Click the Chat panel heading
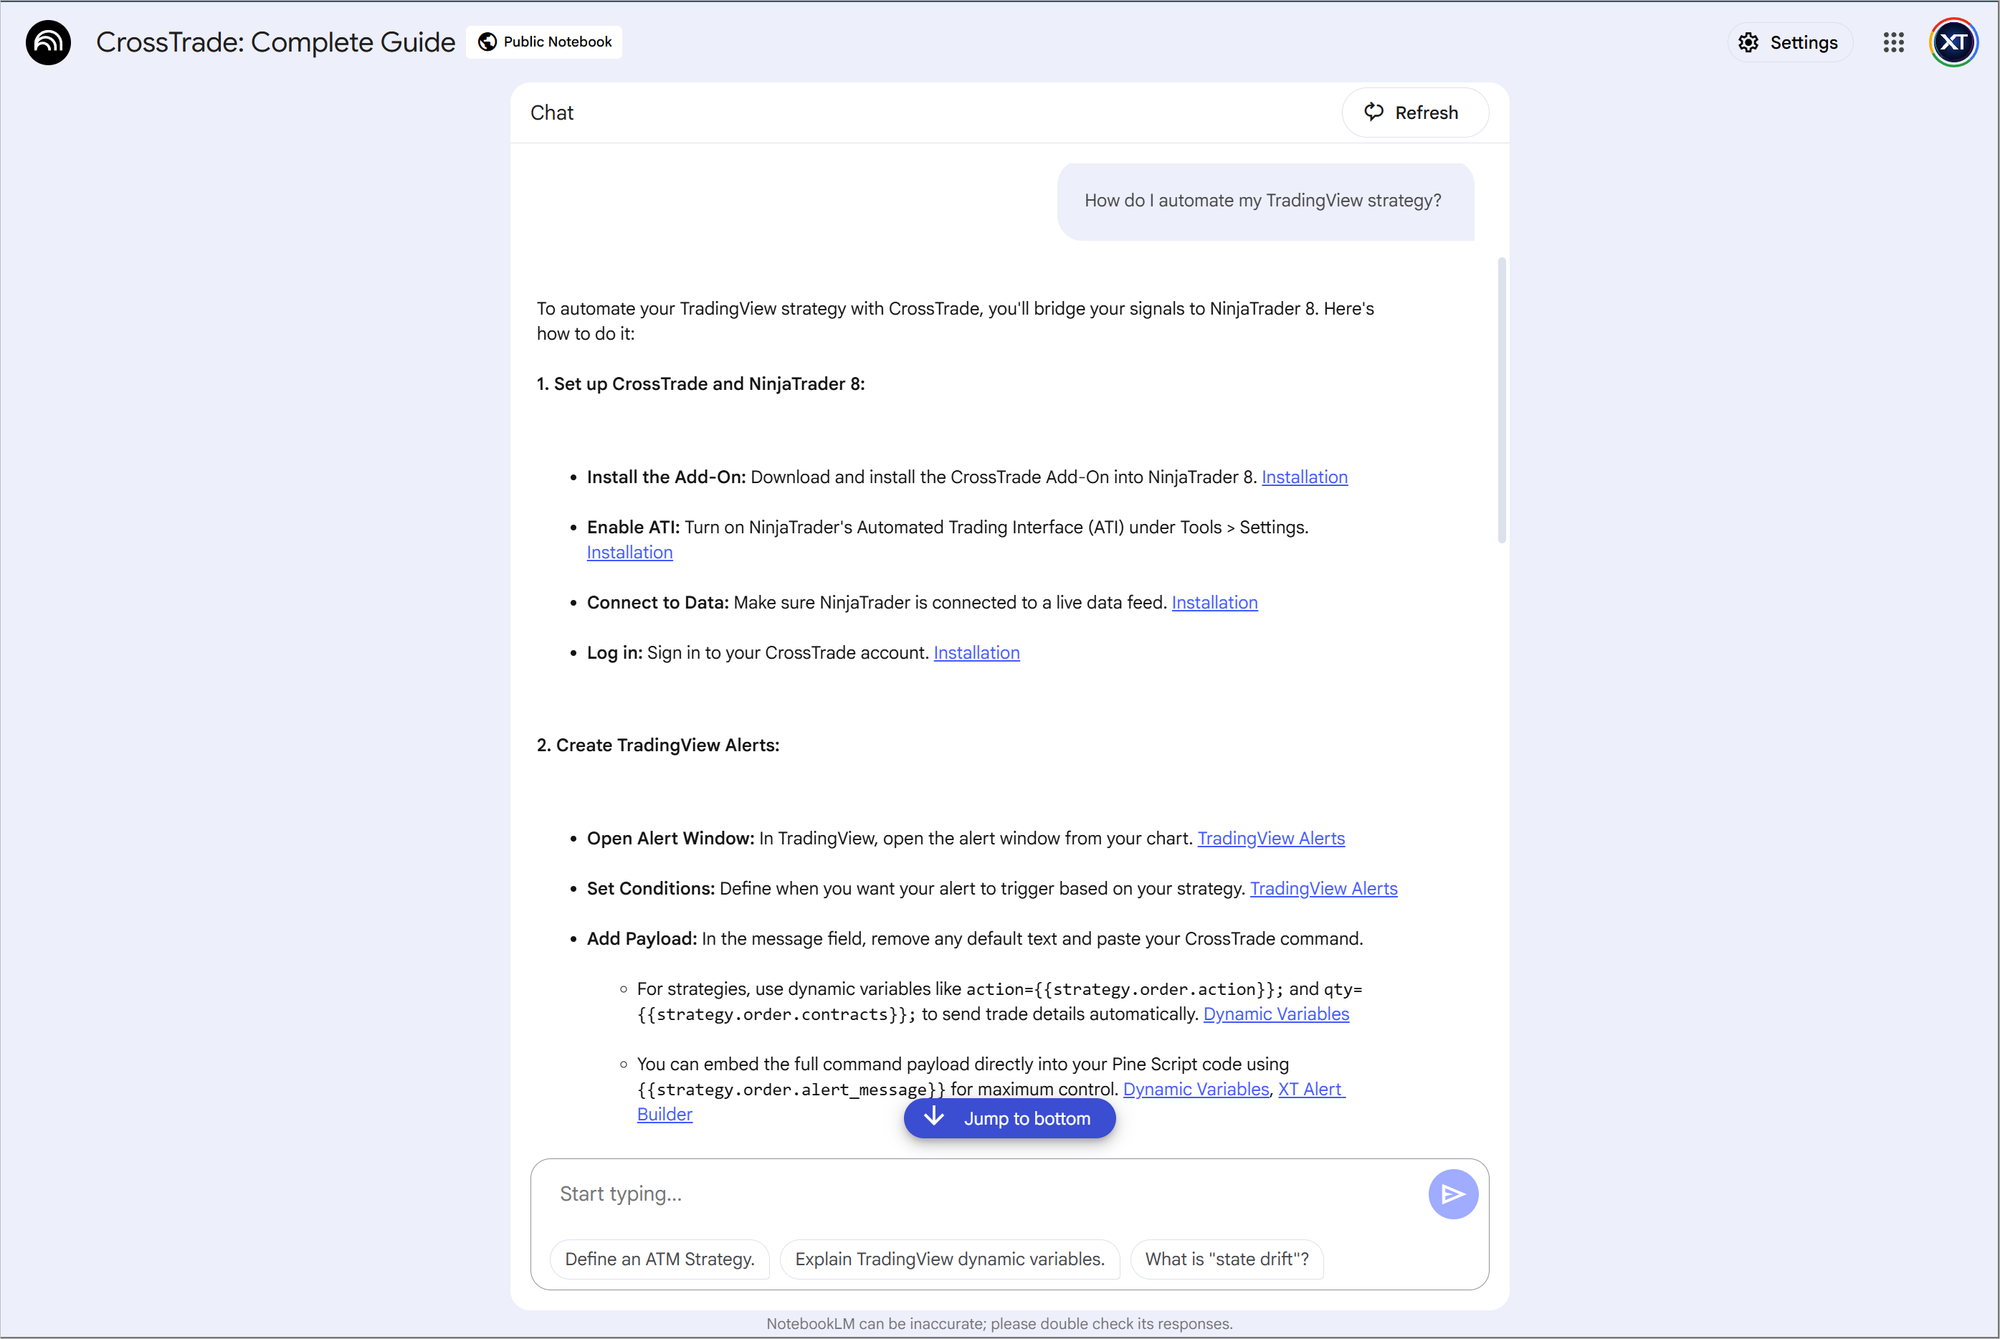Screen dimensions: 2000x1339 tap(552, 113)
